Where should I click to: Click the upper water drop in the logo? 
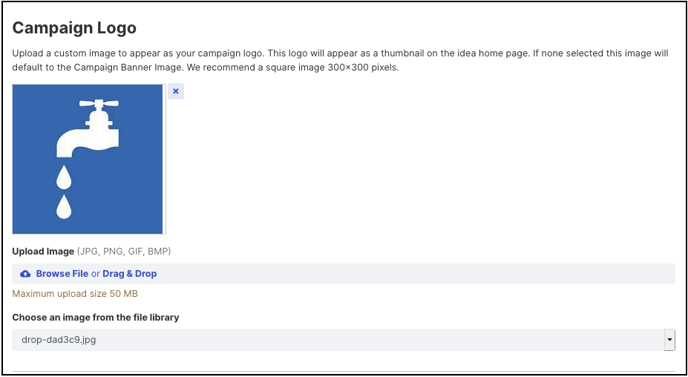pos(64,177)
